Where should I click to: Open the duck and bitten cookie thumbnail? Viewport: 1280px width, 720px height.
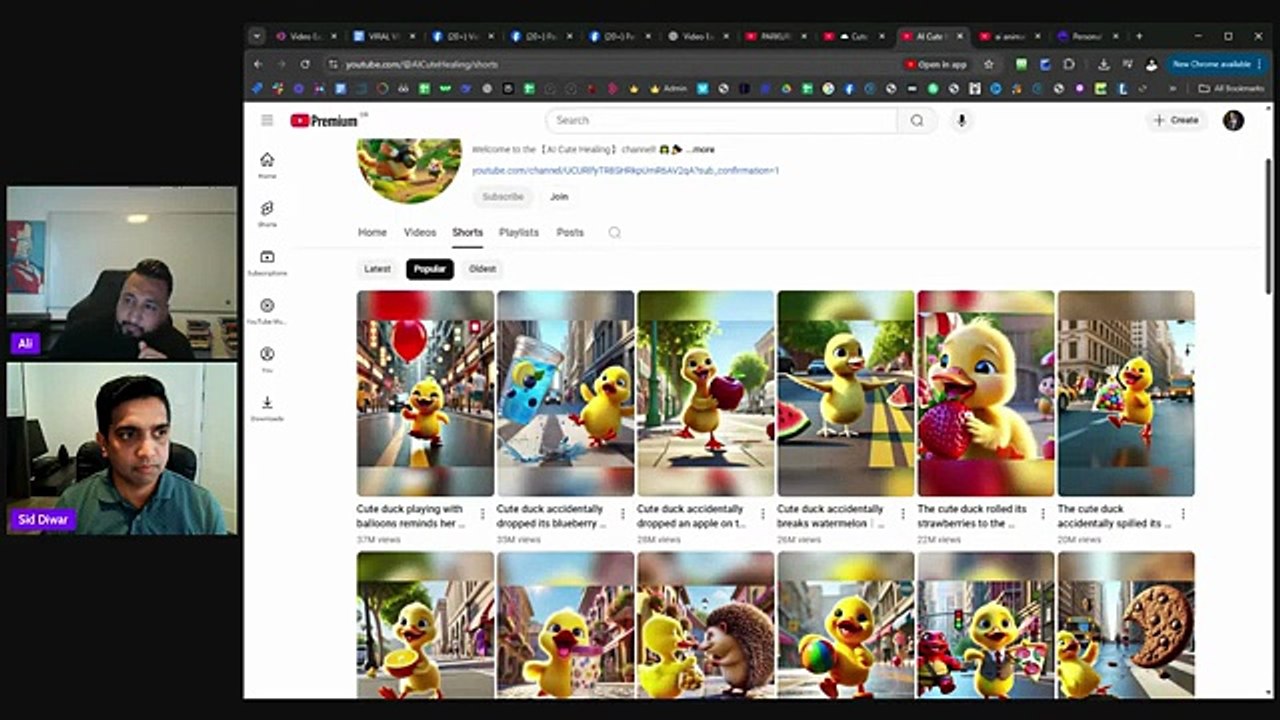[1125, 625]
